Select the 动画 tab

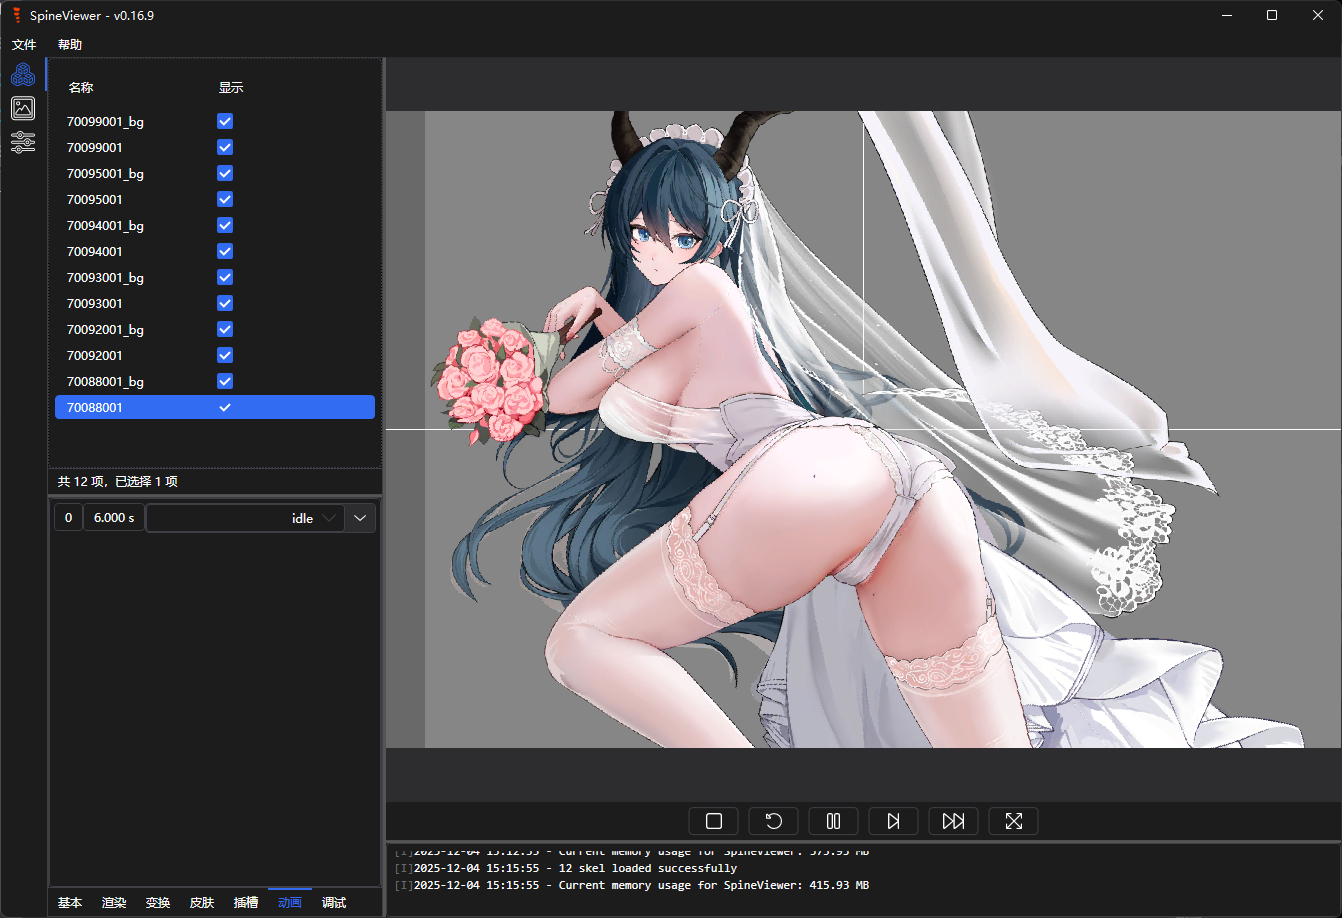tap(290, 903)
